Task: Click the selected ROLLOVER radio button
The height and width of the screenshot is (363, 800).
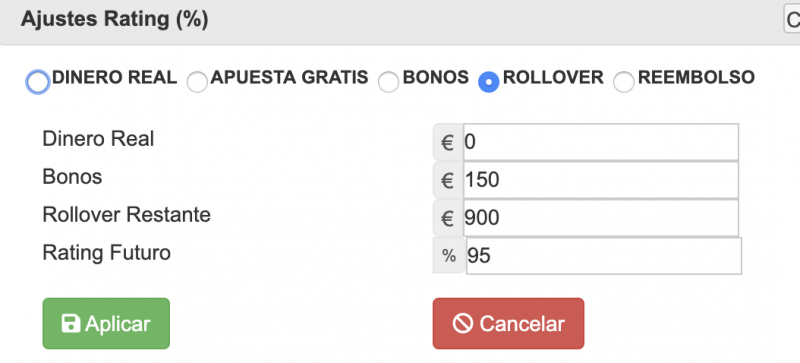Action: (x=488, y=82)
